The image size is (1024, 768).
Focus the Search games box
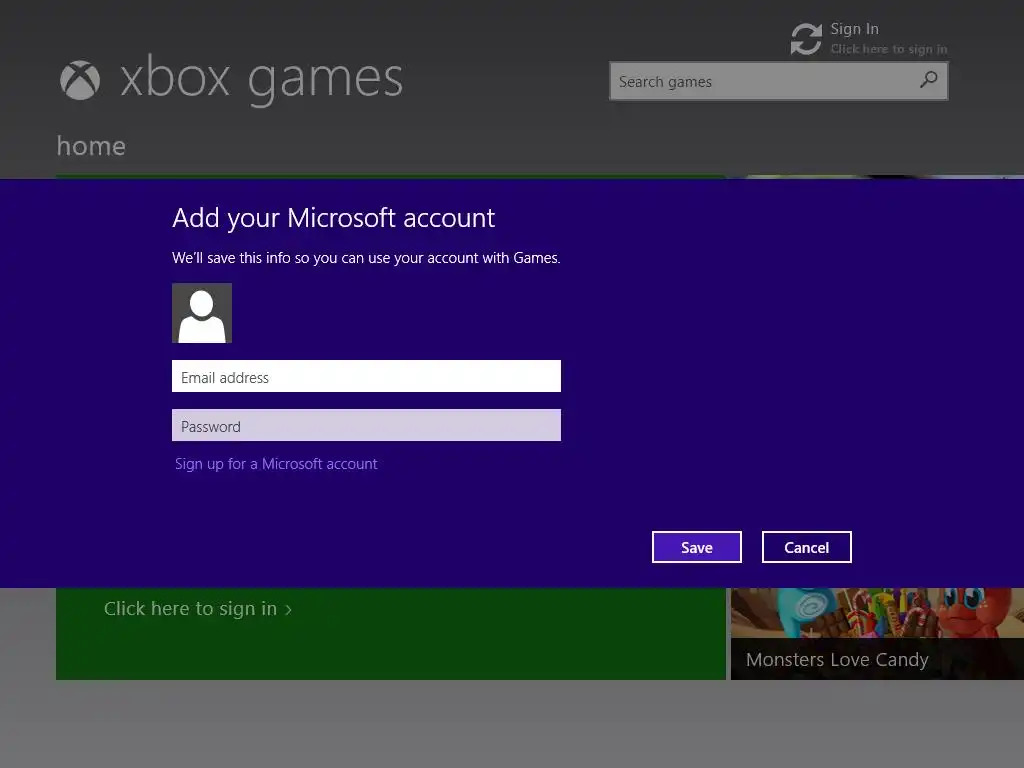(x=778, y=81)
